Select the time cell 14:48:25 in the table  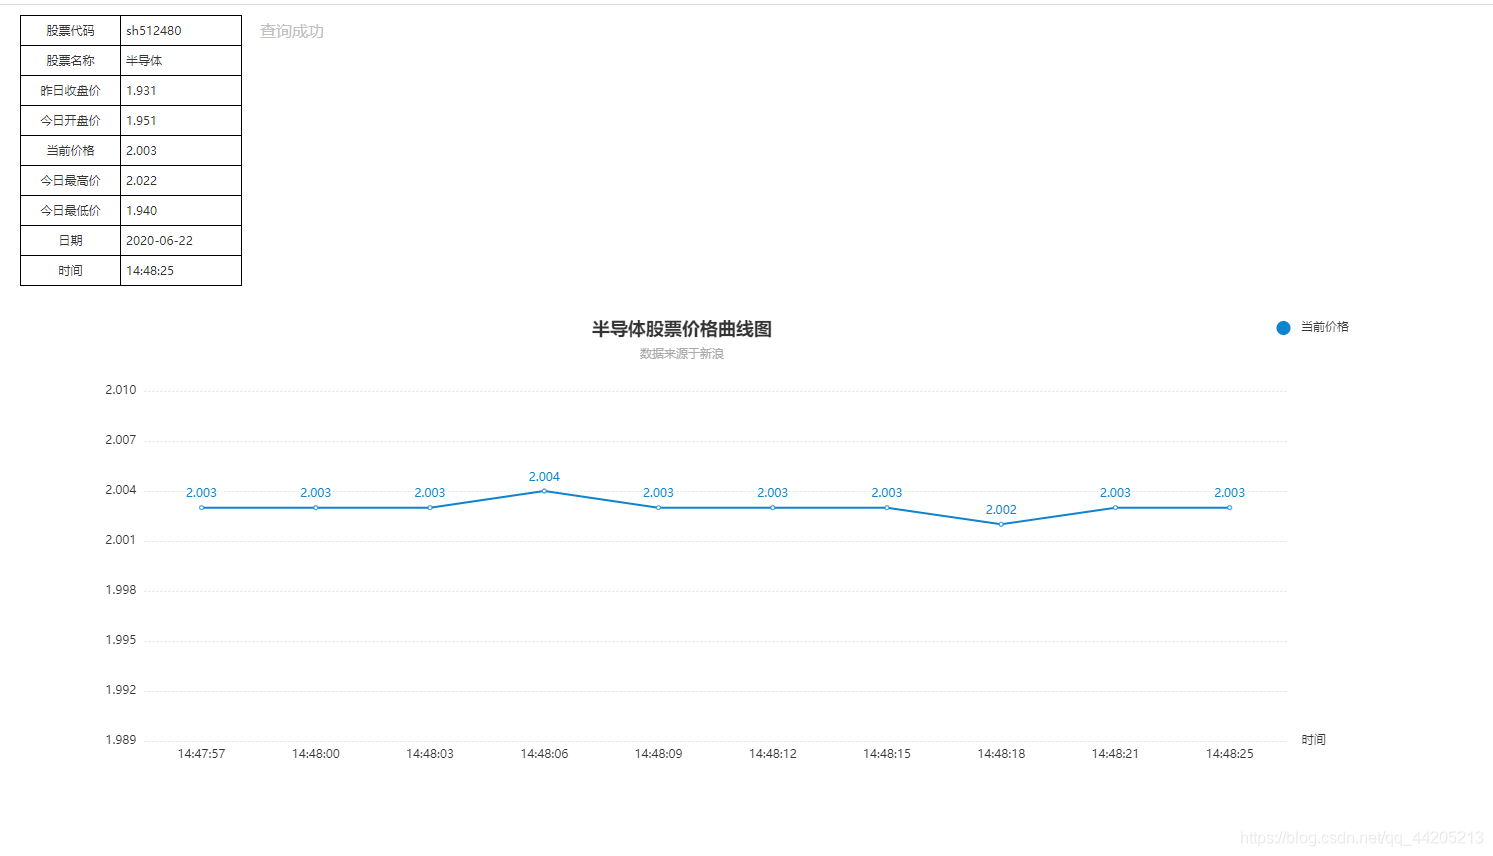coord(181,271)
